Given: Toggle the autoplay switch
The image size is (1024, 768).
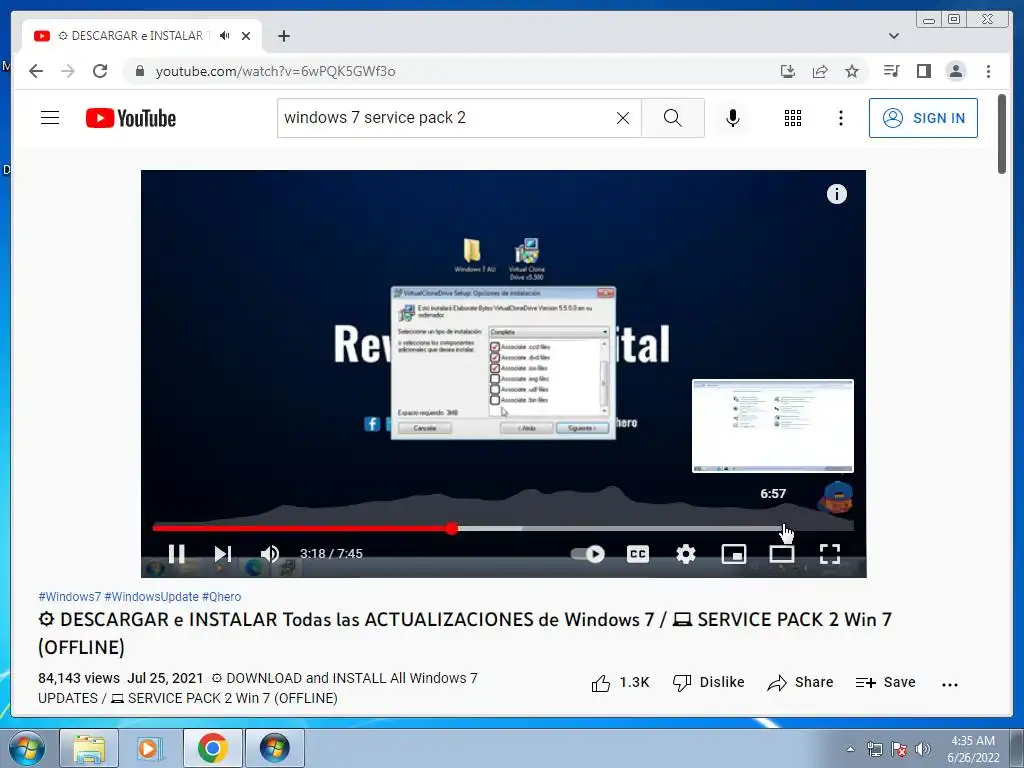Looking at the screenshot, I should coord(588,554).
